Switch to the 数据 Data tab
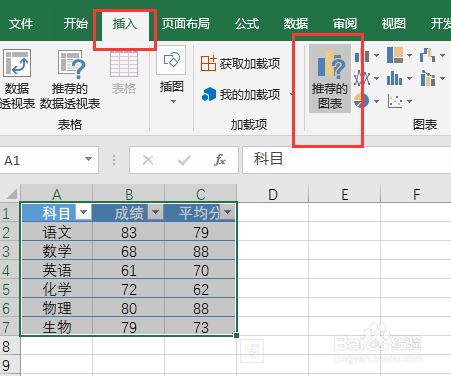This screenshot has height=376, width=451. (x=296, y=24)
